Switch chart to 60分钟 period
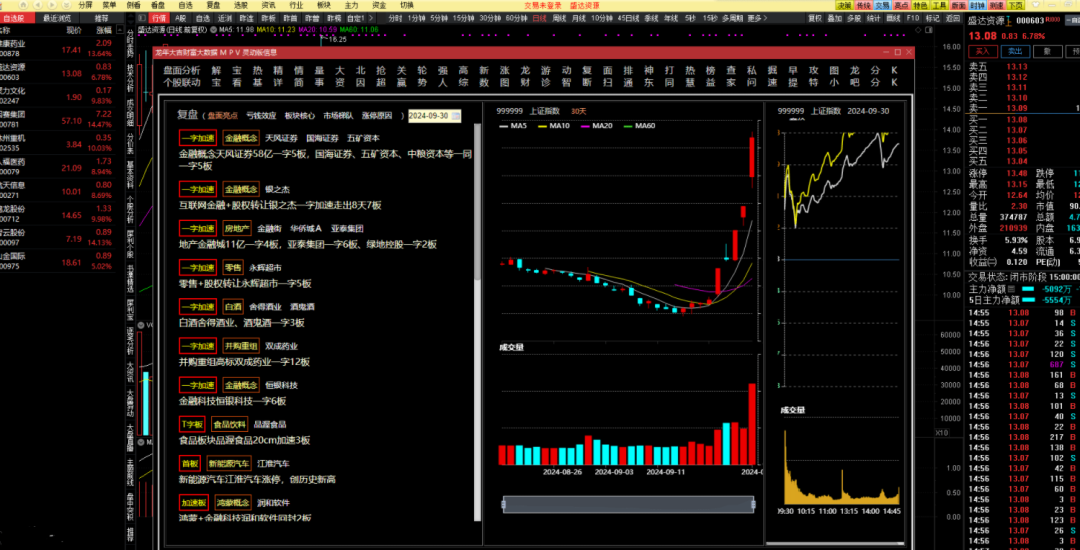Screen dimensions: 1080x550 517,18
